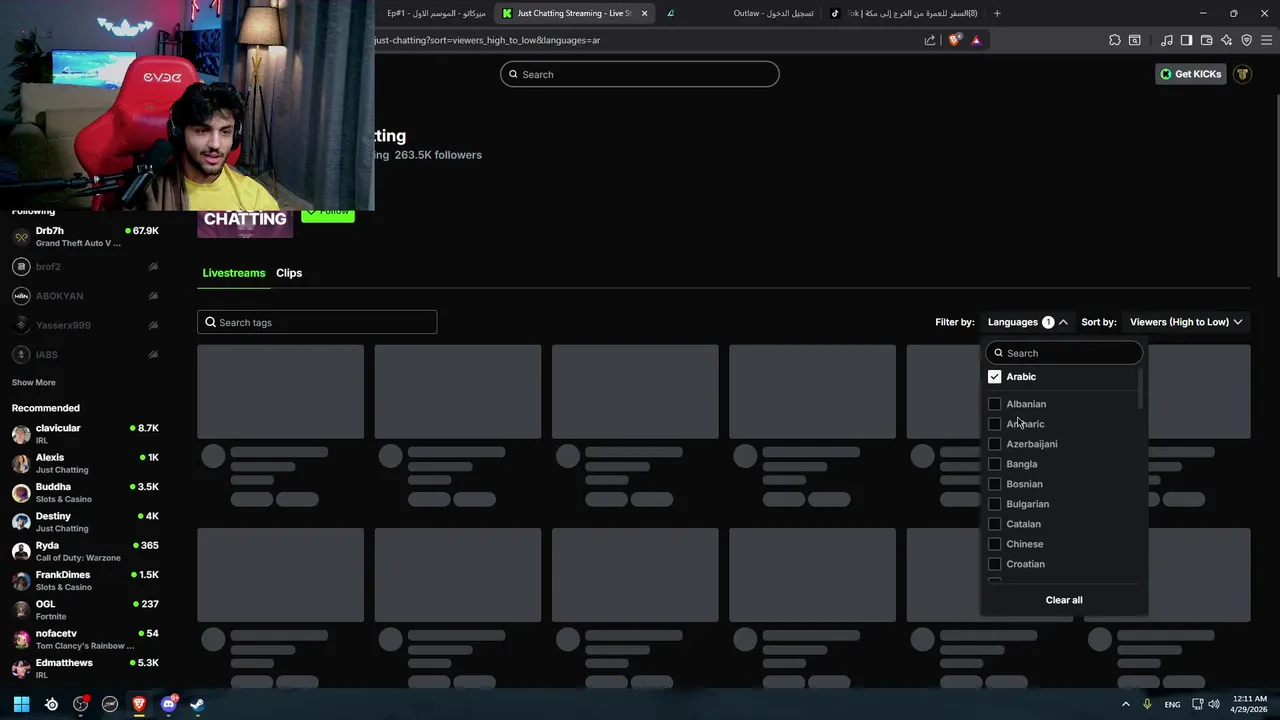Screen dimensions: 1280x720
Task: Click the ABOKYAN channel avatar
Action: pyautogui.click(x=21, y=296)
